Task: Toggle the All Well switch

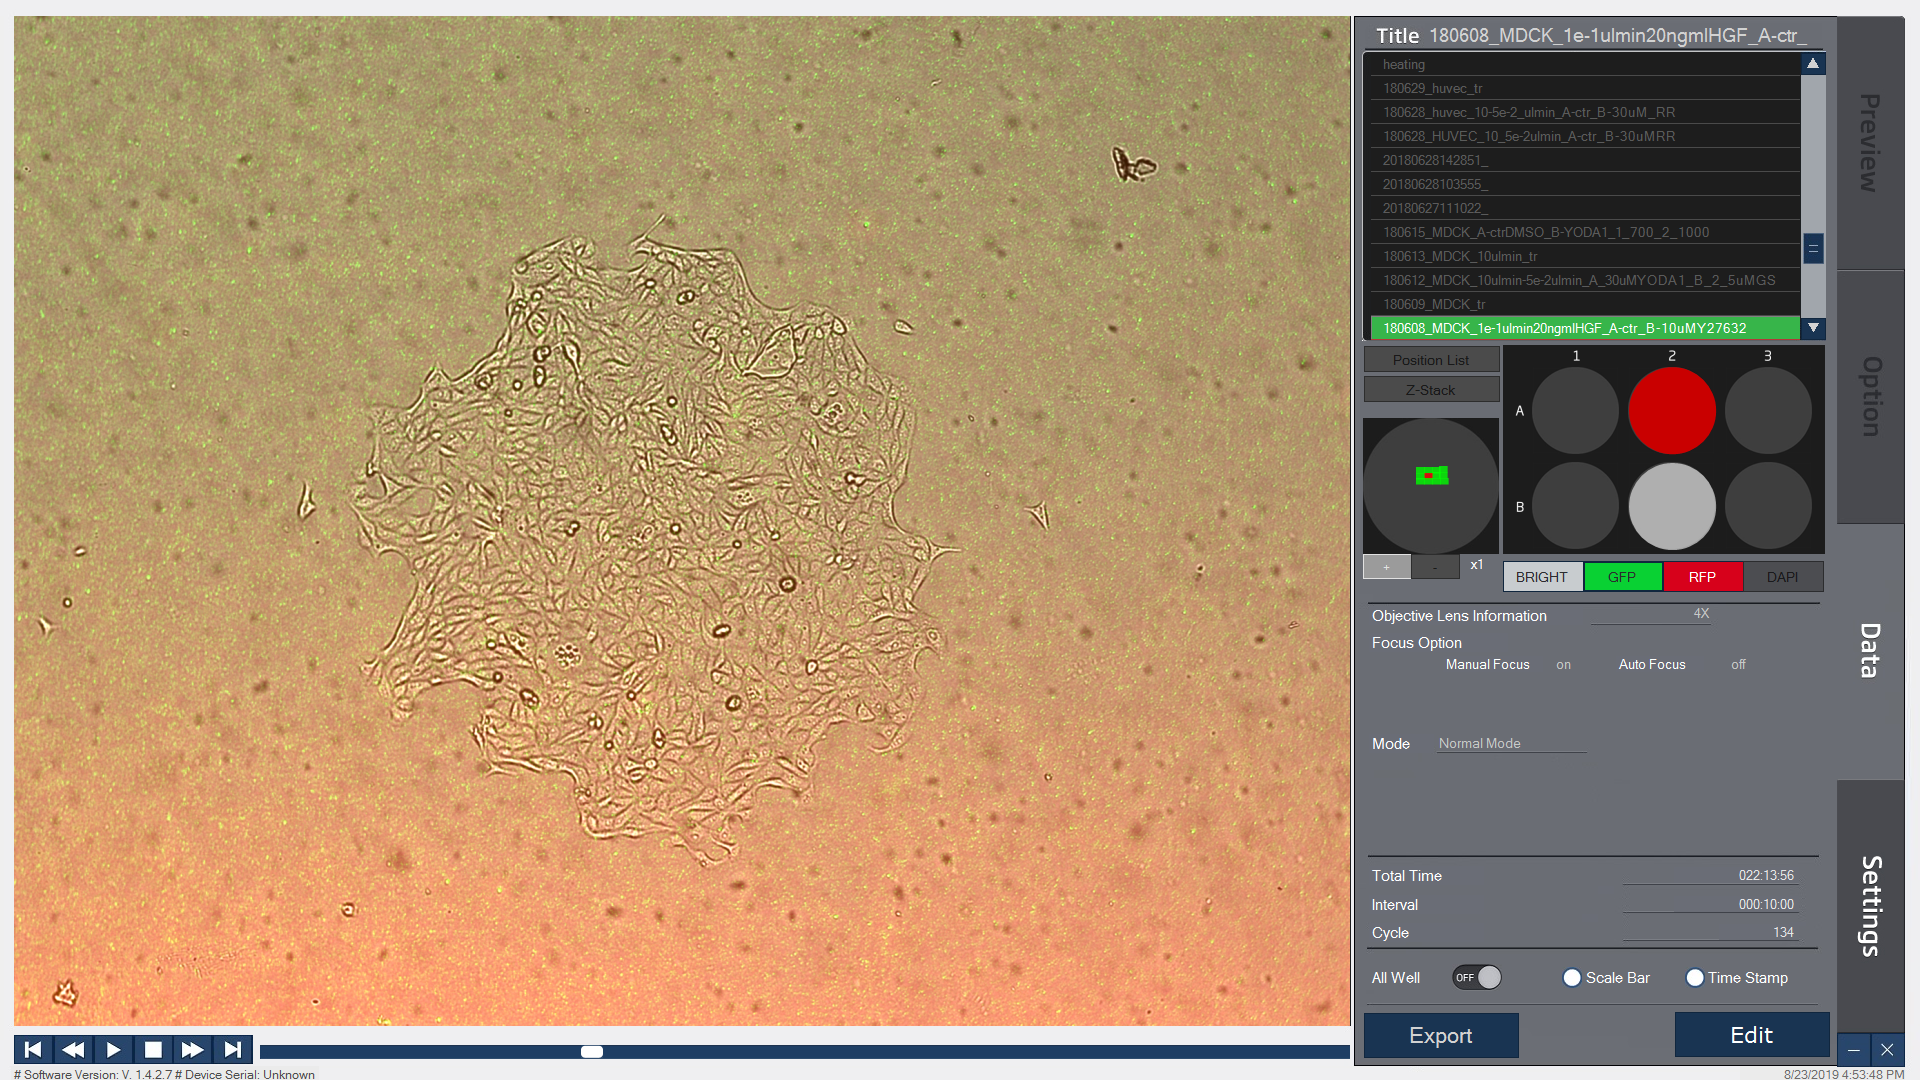Action: tap(1477, 977)
